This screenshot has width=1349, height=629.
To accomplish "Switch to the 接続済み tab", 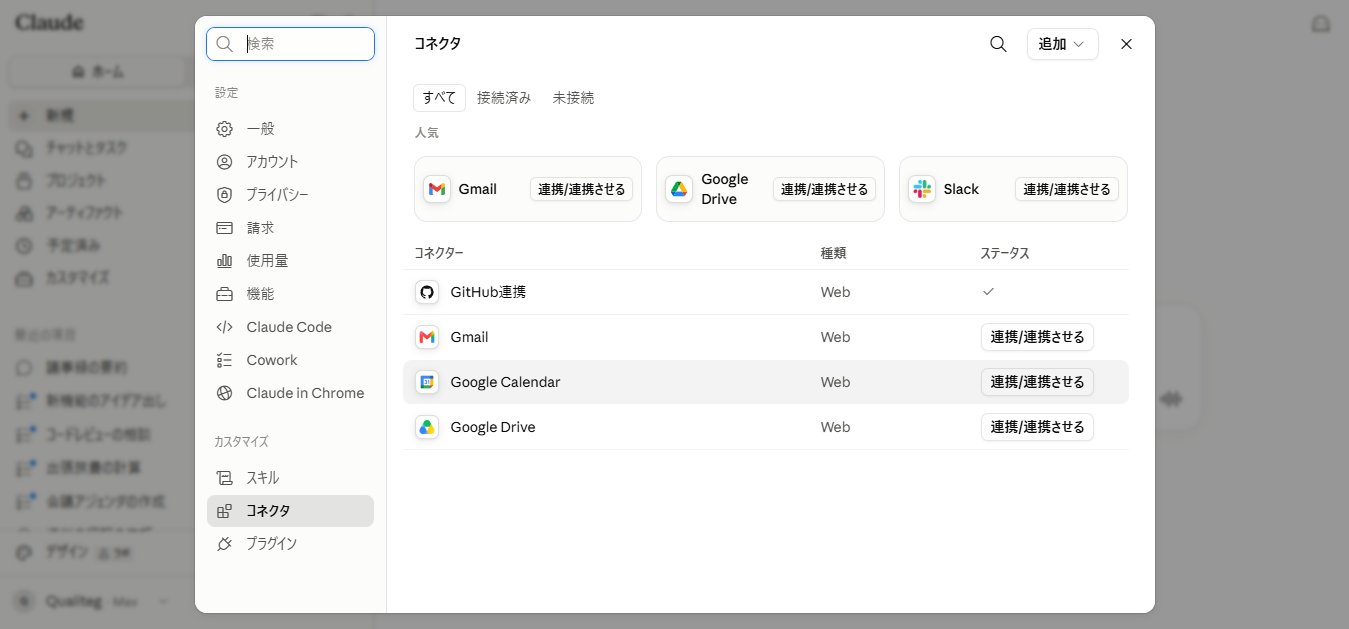I will [x=504, y=98].
